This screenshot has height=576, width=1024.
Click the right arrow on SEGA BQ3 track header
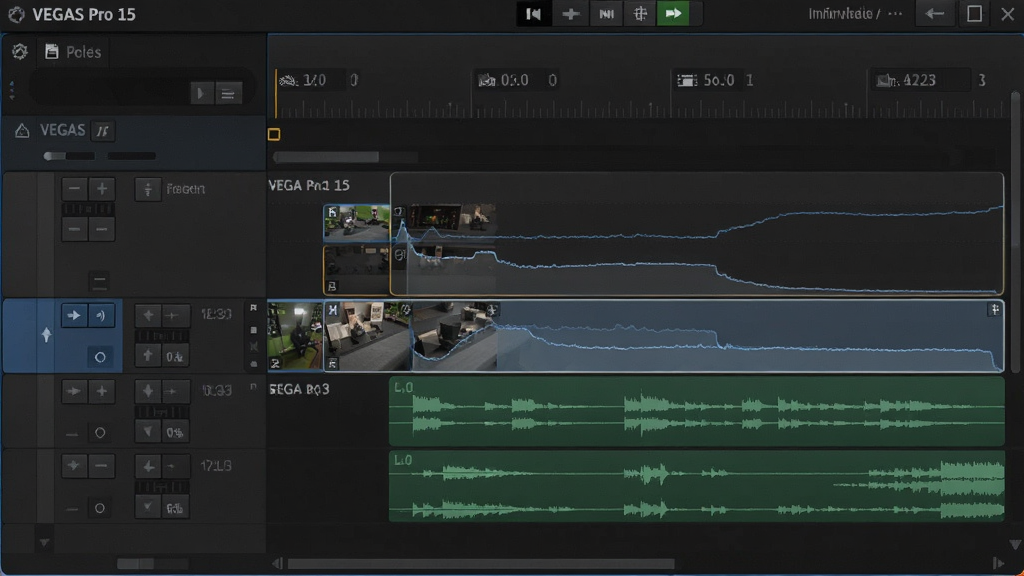74,391
